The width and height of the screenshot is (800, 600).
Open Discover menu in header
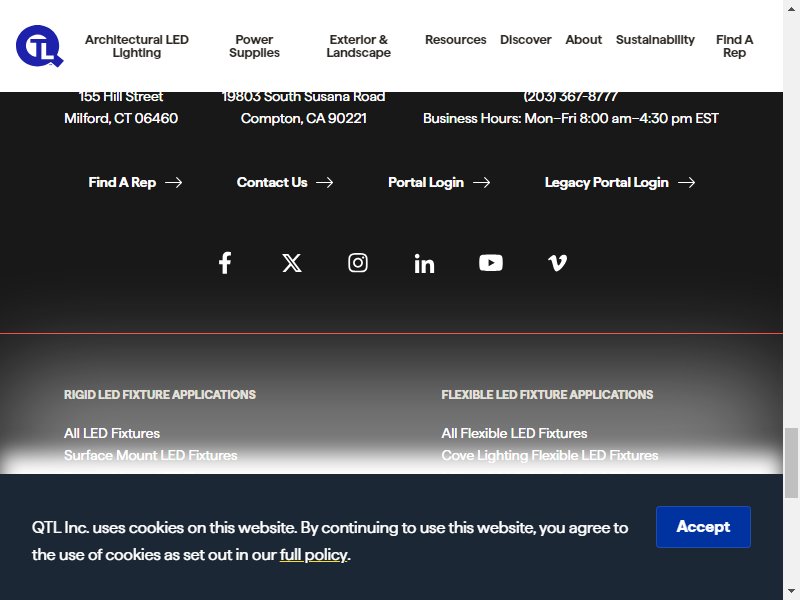(526, 40)
